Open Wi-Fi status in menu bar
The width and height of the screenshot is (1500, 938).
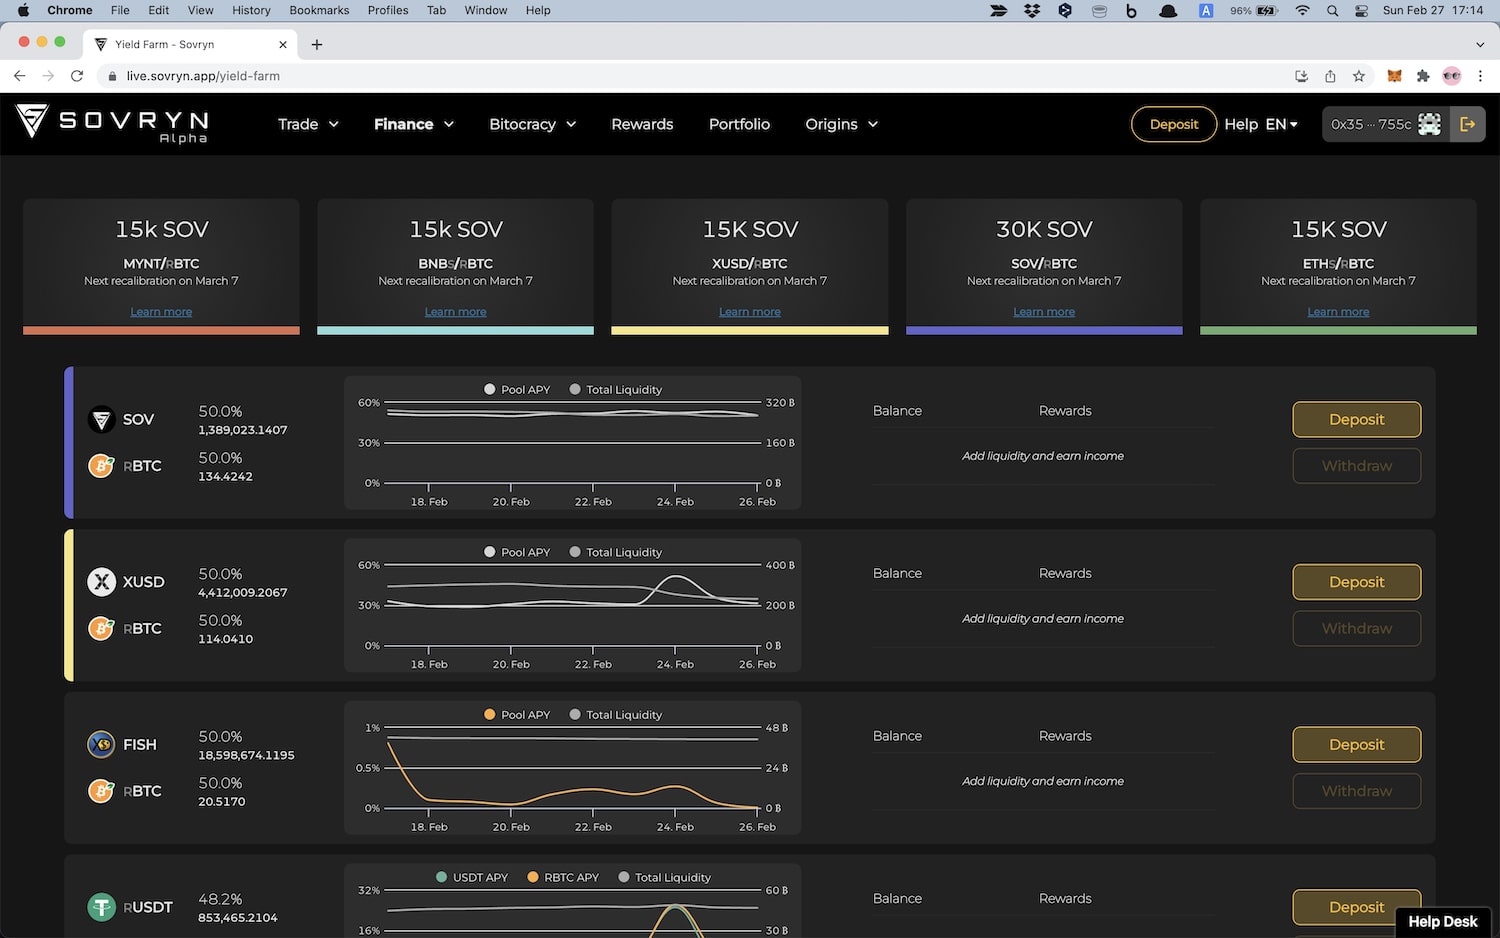point(1302,10)
